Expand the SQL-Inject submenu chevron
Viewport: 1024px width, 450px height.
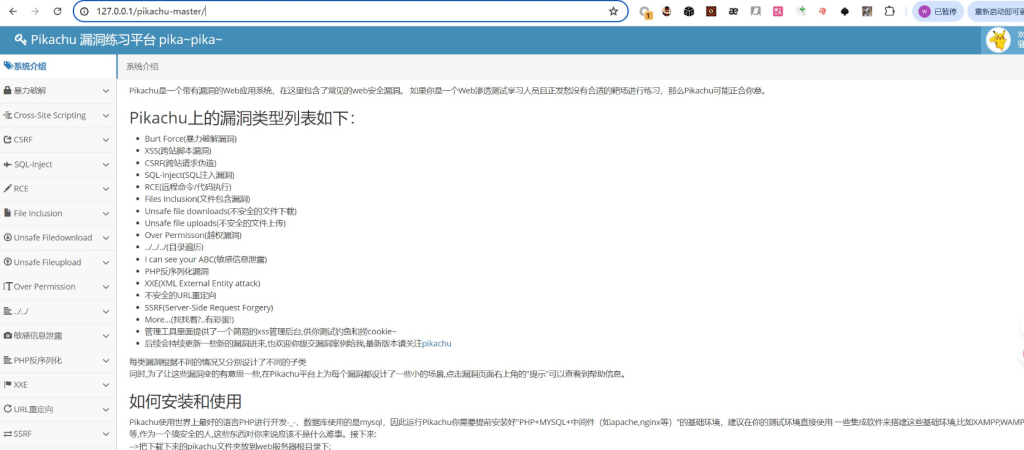click(x=106, y=164)
